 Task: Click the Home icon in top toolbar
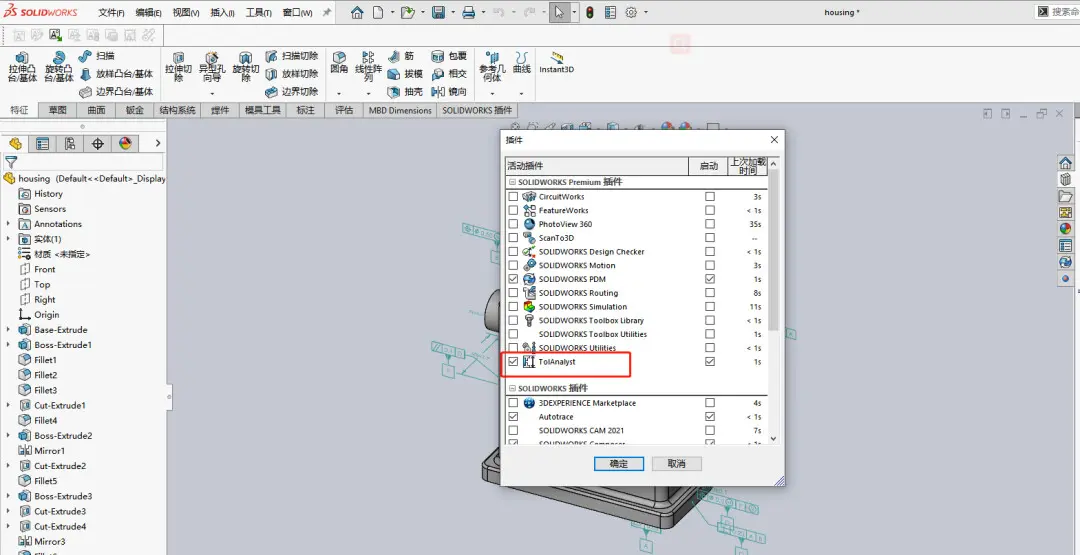coord(357,12)
